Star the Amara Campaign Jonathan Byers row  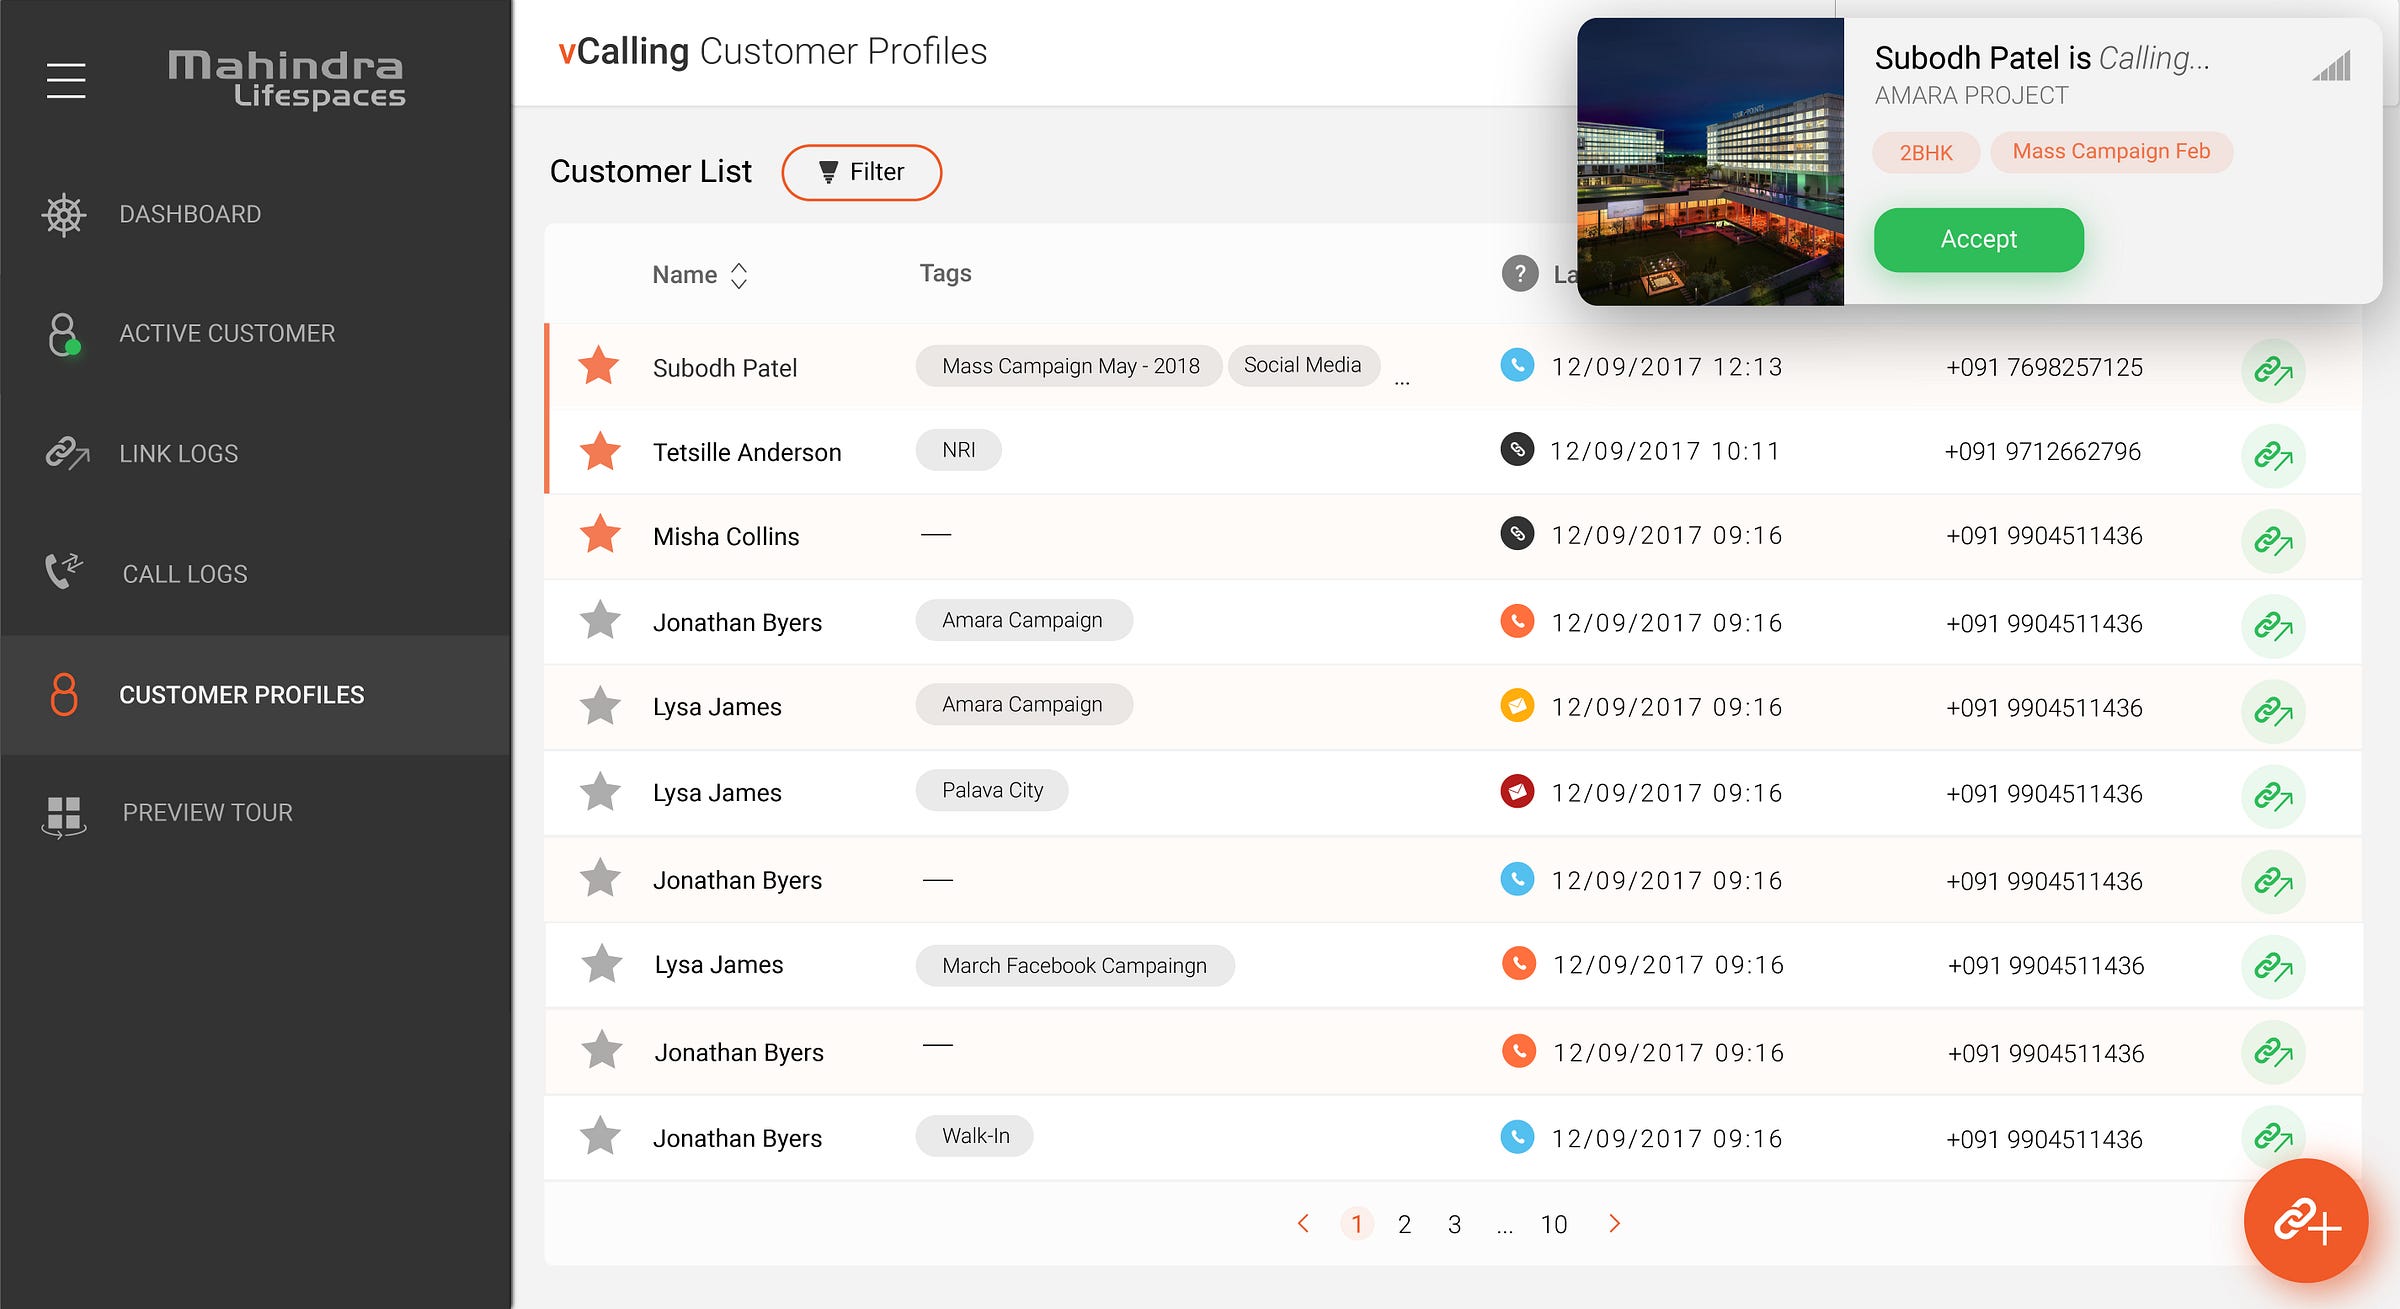coord(600,621)
